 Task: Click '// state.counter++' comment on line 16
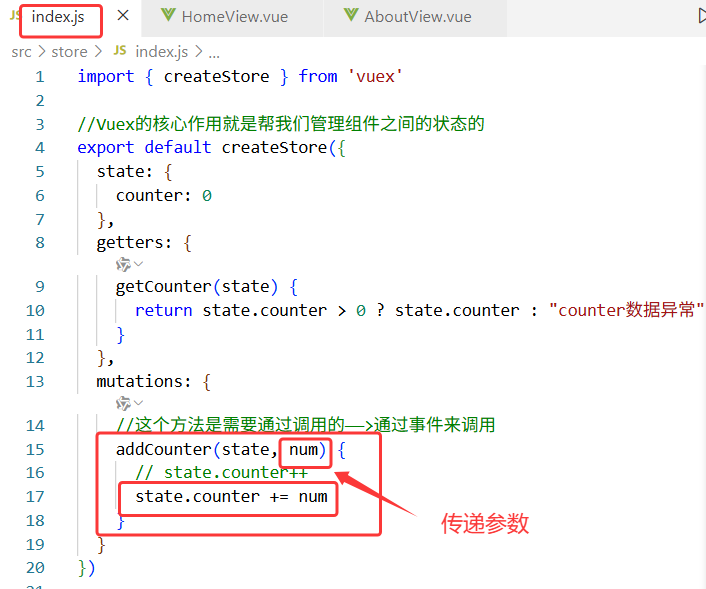click(222, 473)
